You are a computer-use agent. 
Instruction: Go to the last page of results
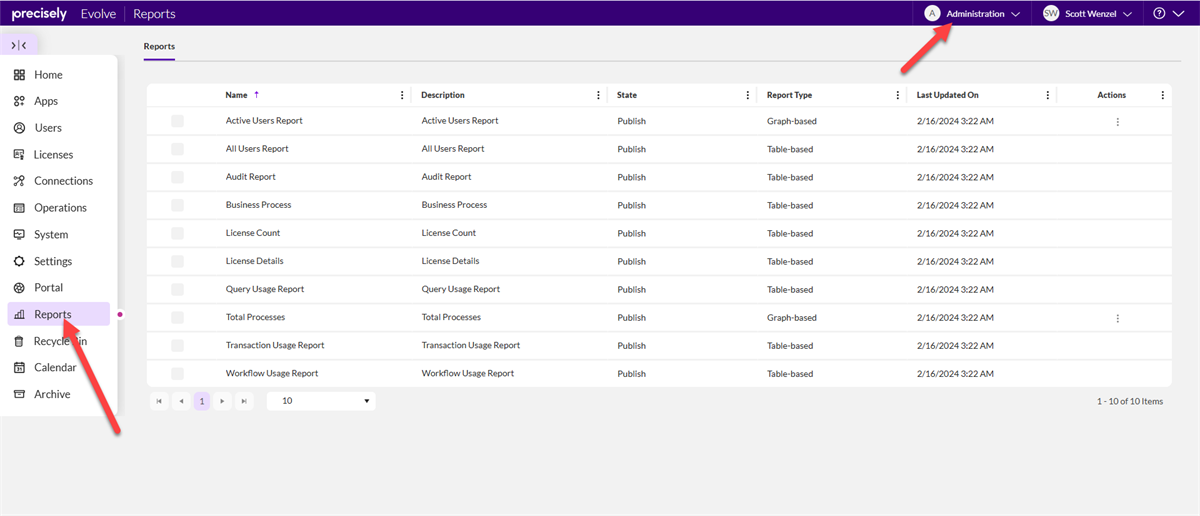[244, 401]
